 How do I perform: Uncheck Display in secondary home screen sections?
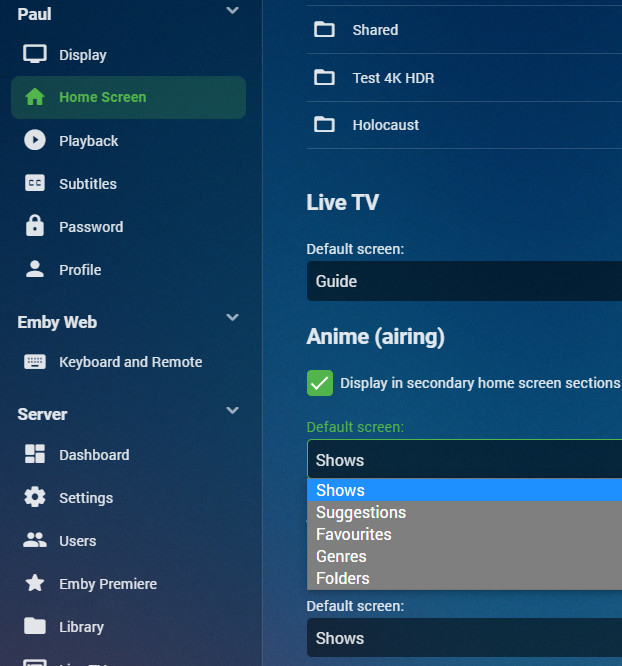click(x=320, y=383)
